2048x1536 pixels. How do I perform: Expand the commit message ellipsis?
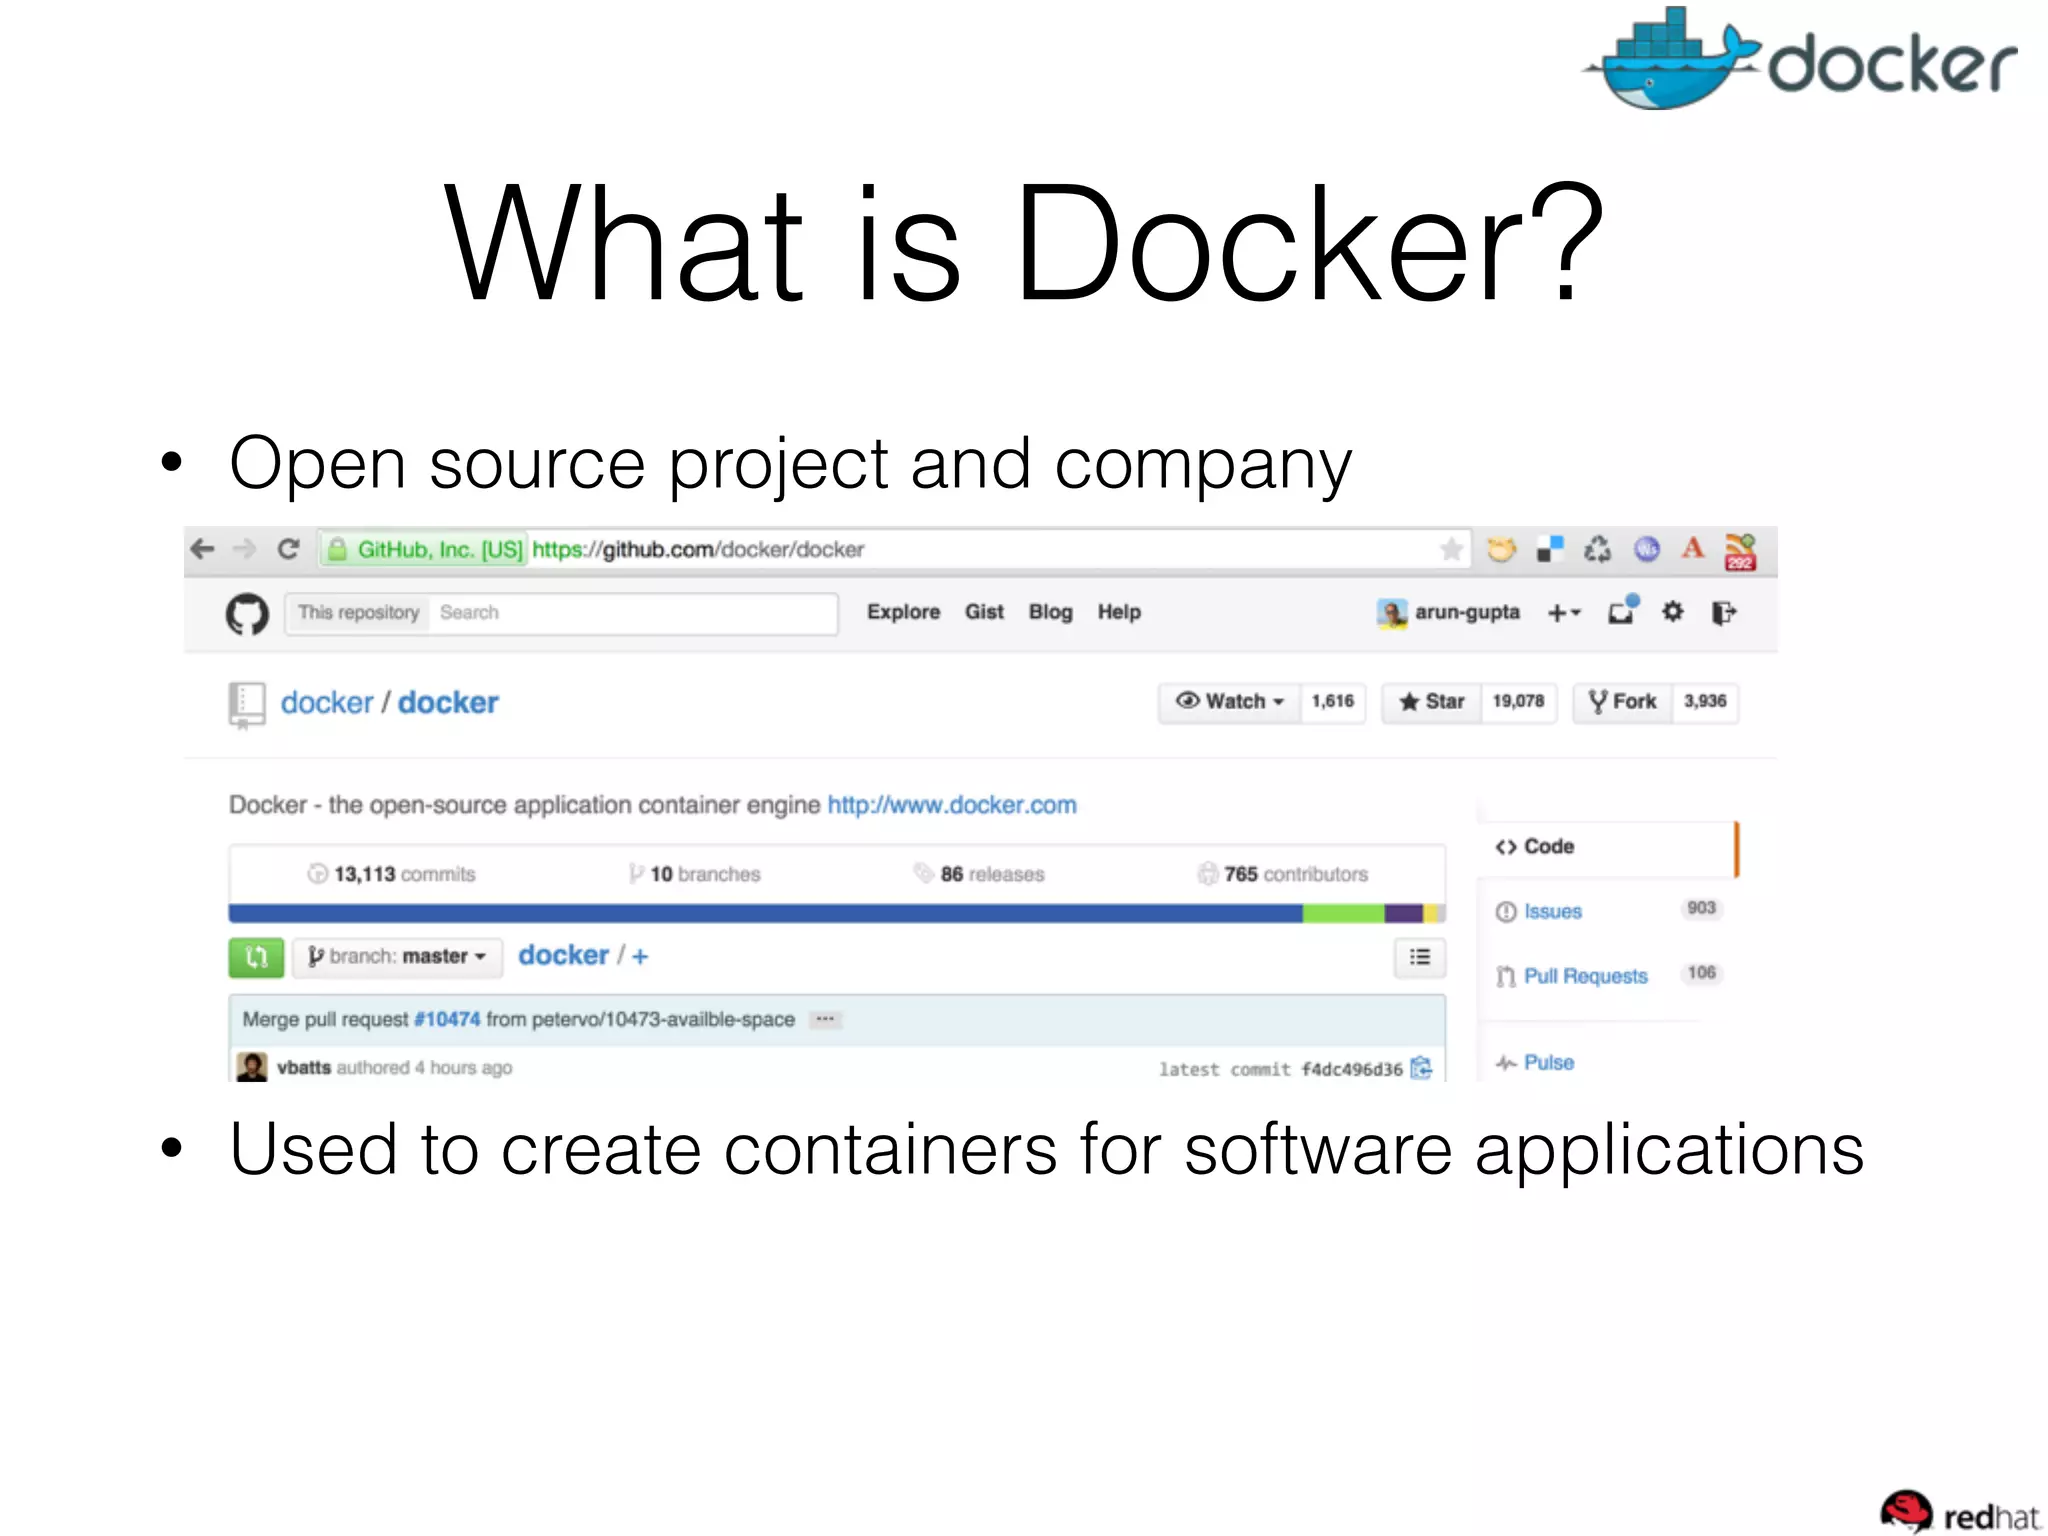point(825,1019)
